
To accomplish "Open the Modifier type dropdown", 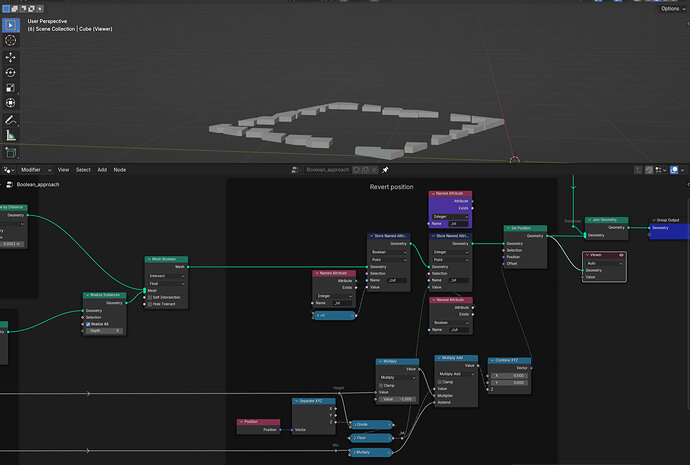I will point(36,170).
